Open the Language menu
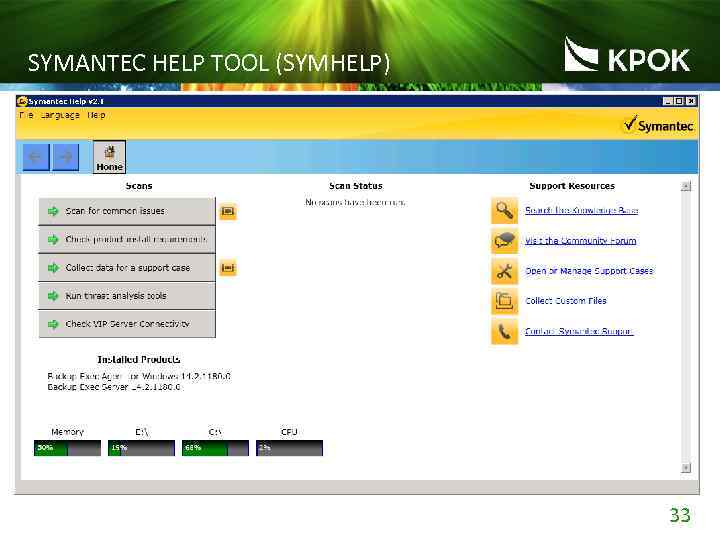The width and height of the screenshot is (720, 540). pos(60,115)
